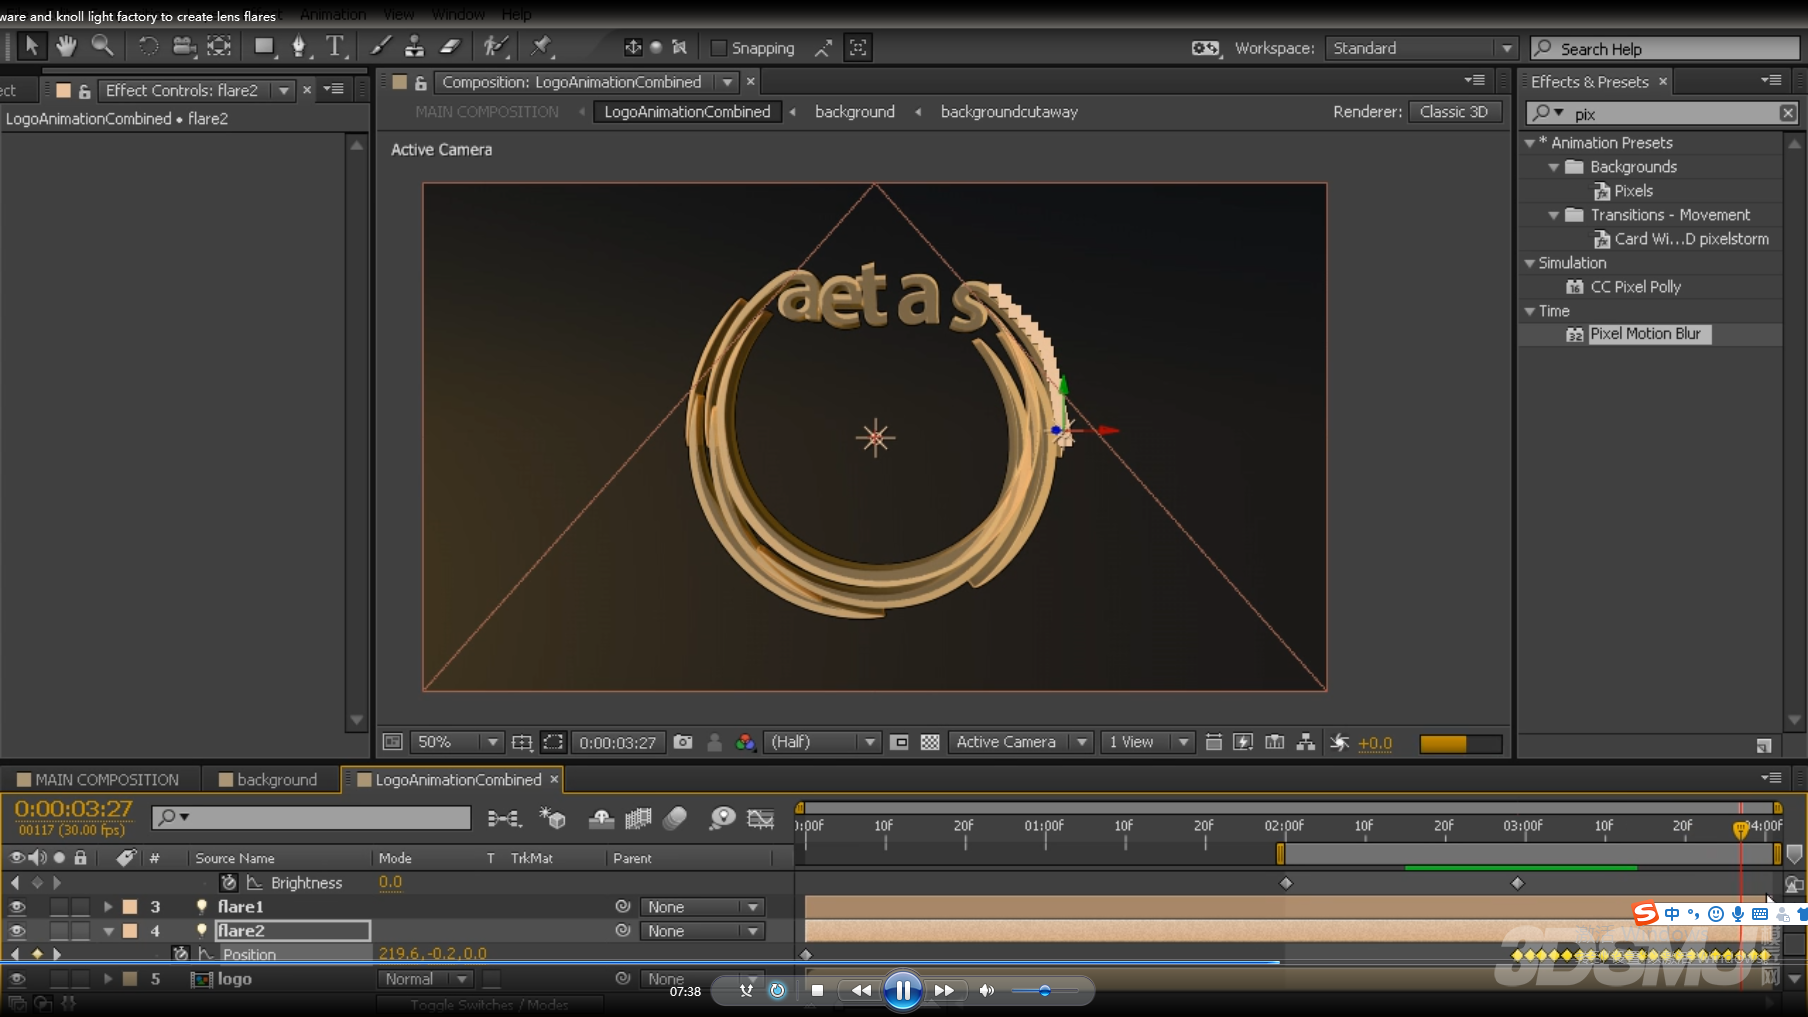Select the Pen tool
This screenshot has height=1017, width=1808.
[x=299, y=46]
